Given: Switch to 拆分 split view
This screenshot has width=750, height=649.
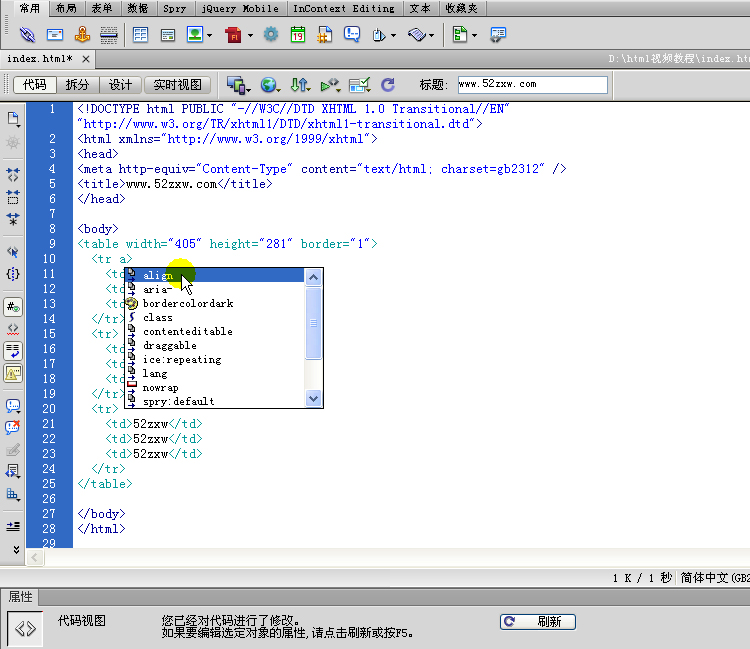Looking at the screenshot, I should click(77, 85).
